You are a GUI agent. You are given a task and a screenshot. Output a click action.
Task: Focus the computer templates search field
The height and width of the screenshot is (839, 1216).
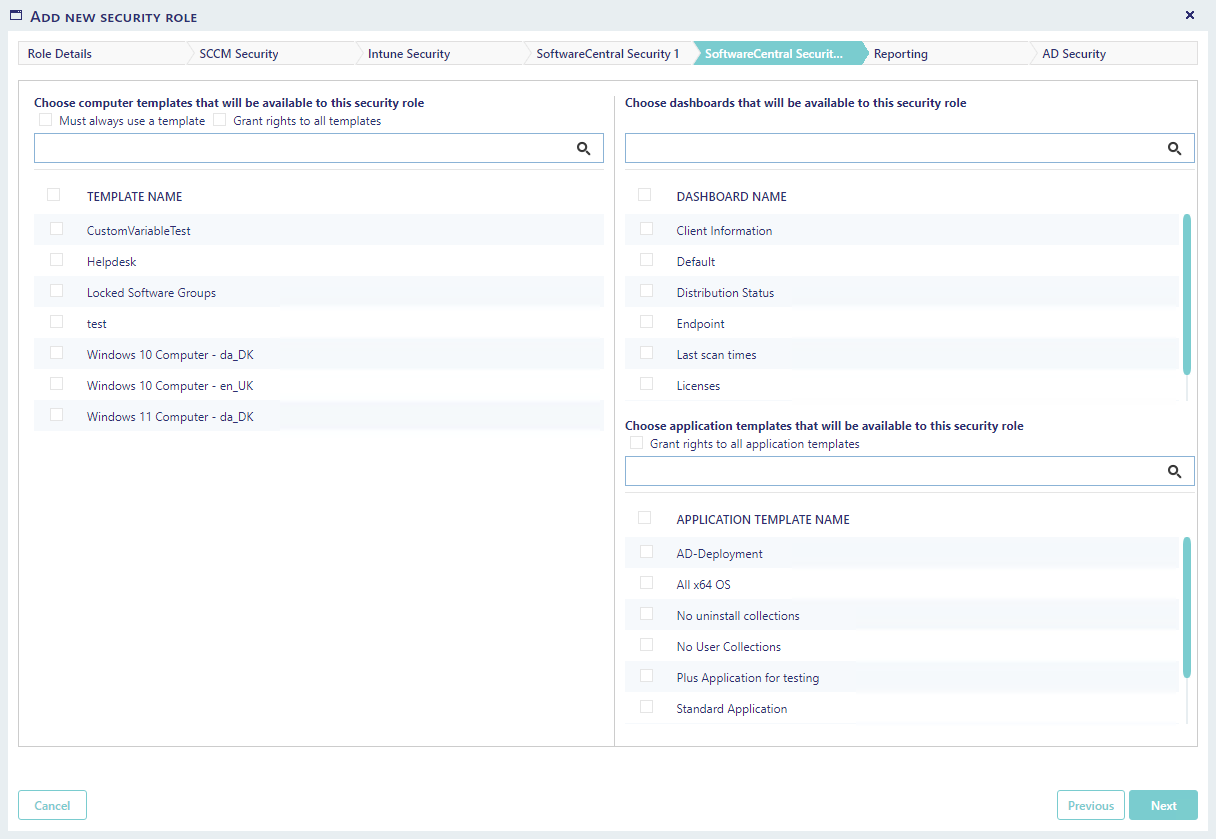tap(300, 149)
